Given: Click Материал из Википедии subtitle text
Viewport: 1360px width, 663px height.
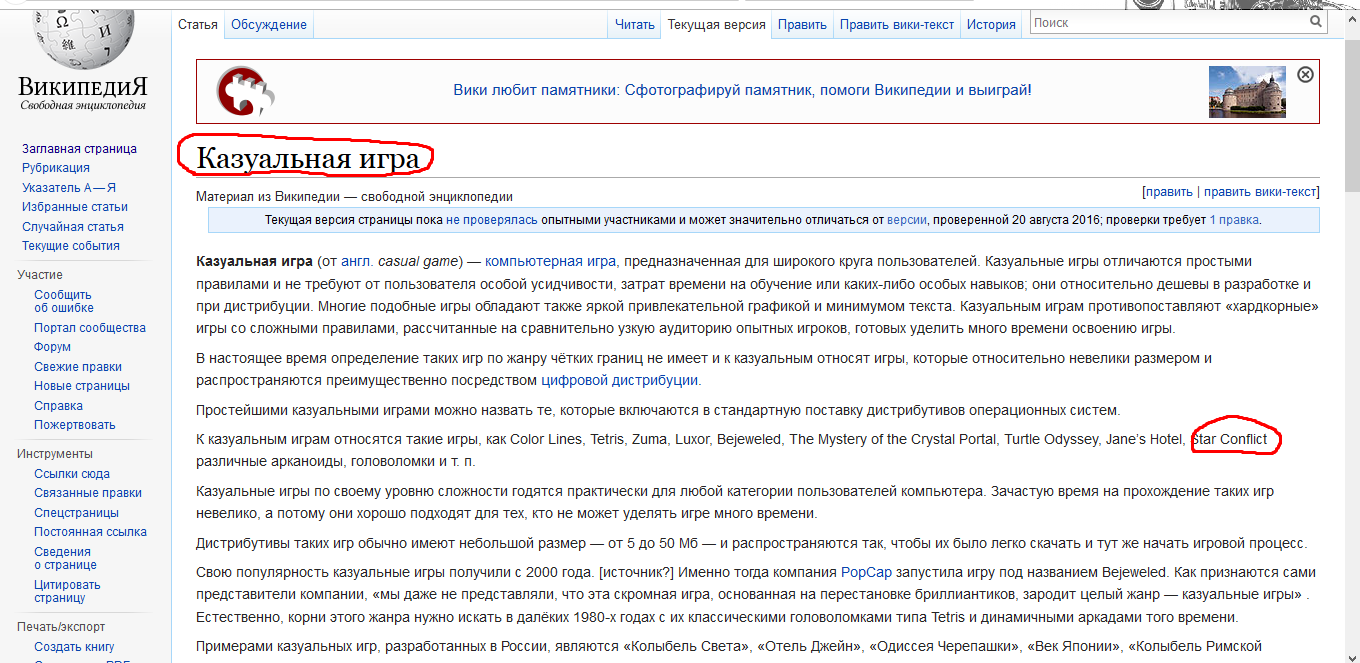Looking at the screenshot, I should [354, 197].
